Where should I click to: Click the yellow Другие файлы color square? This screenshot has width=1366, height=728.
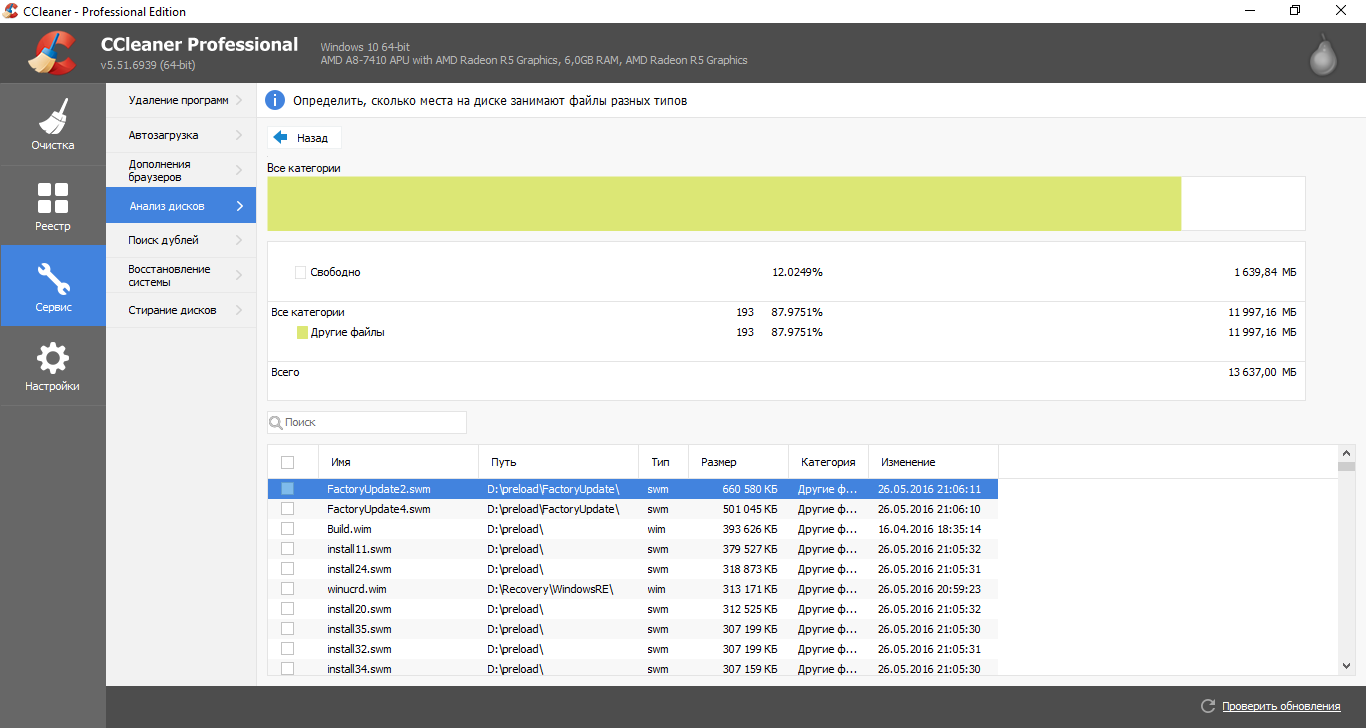click(302, 332)
